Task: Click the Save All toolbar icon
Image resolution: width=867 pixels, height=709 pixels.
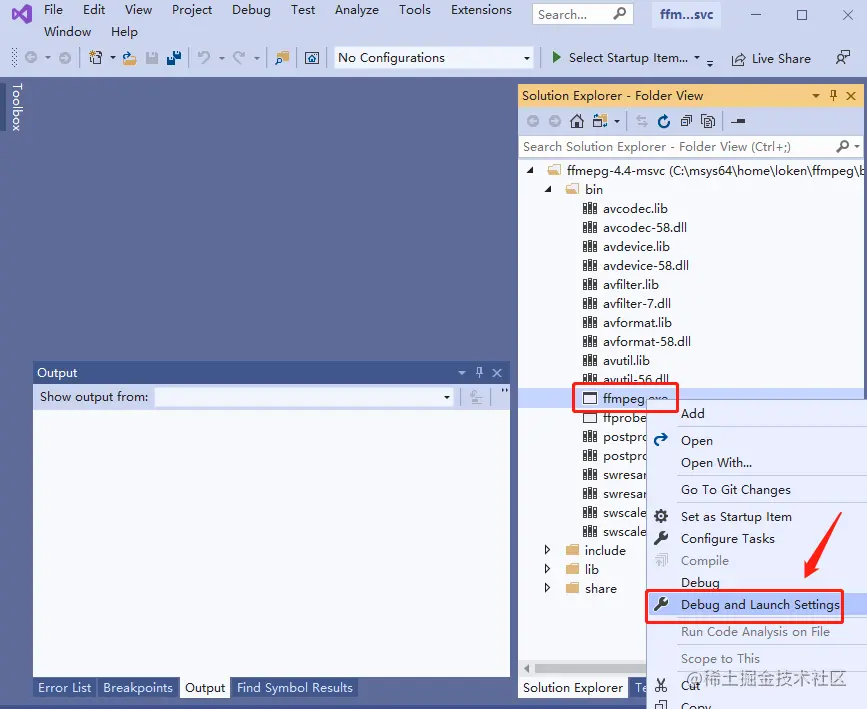Action: pyautogui.click(x=172, y=58)
